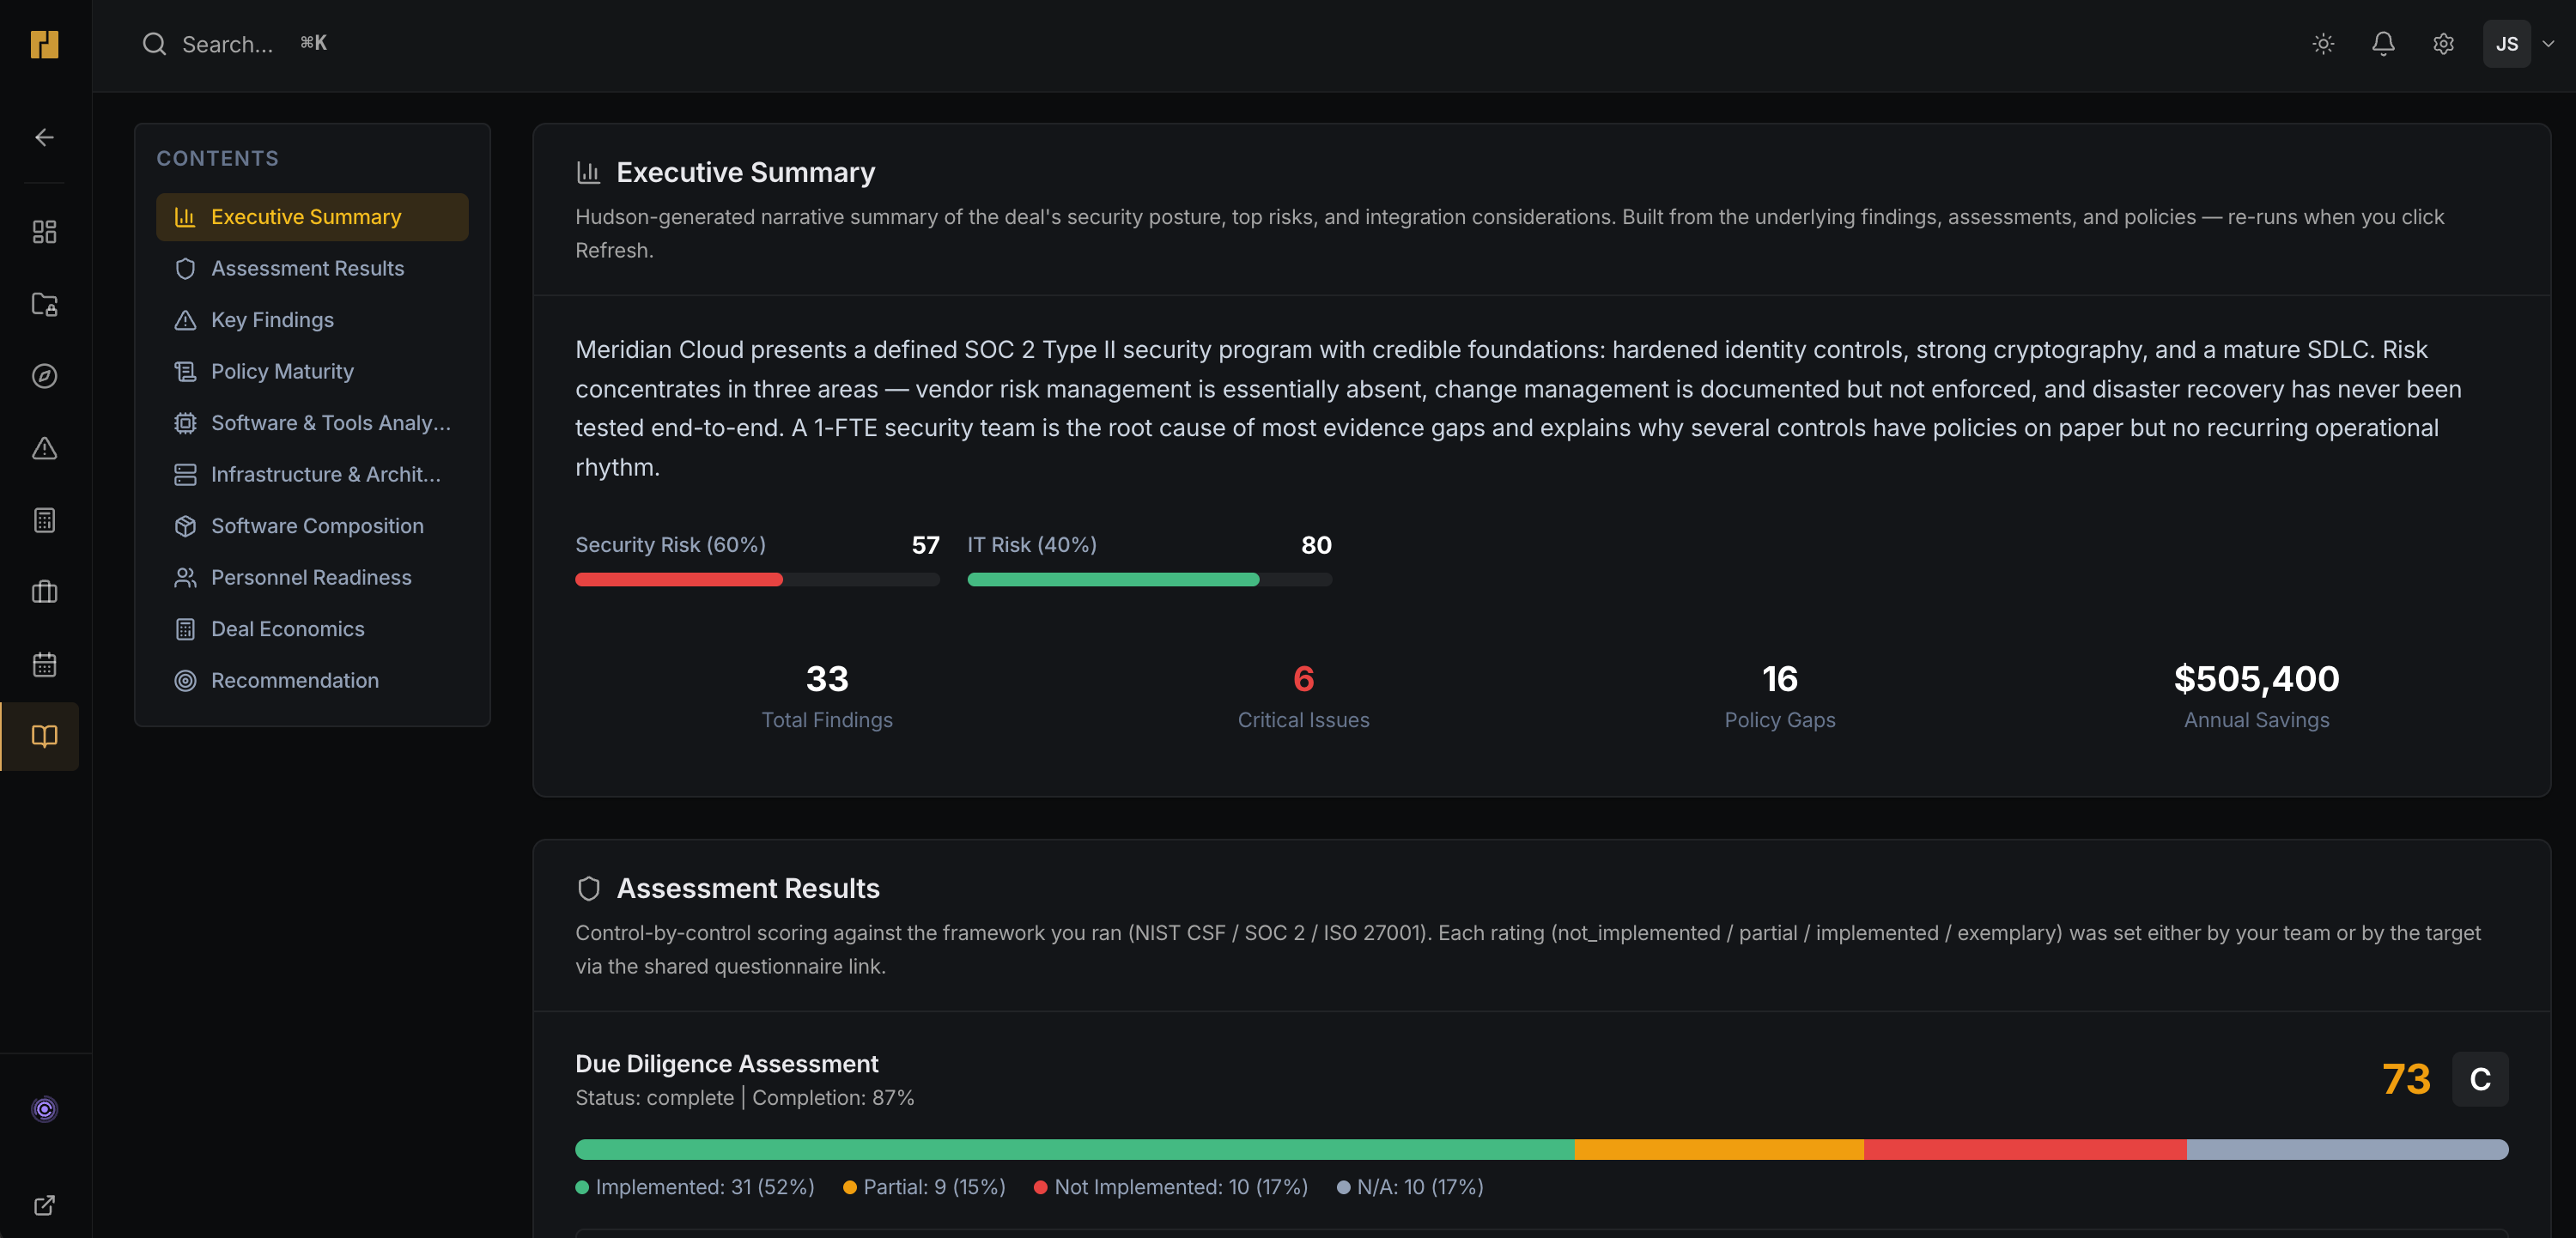Open the warning triangle icon in sidebar
The width and height of the screenshot is (2576, 1238).
(x=44, y=448)
